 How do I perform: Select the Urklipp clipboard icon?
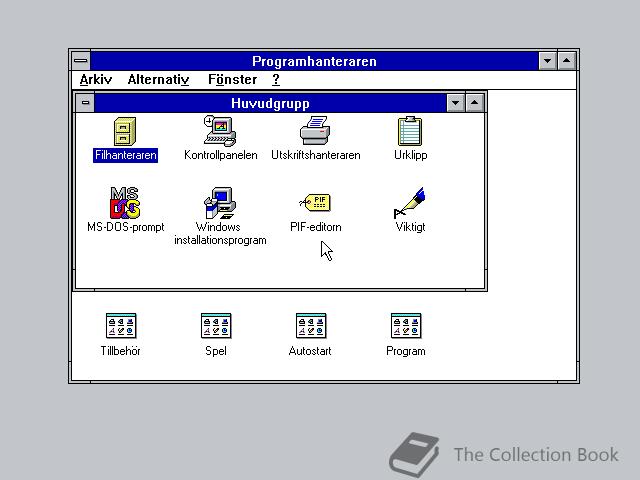click(x=410, y=131)
